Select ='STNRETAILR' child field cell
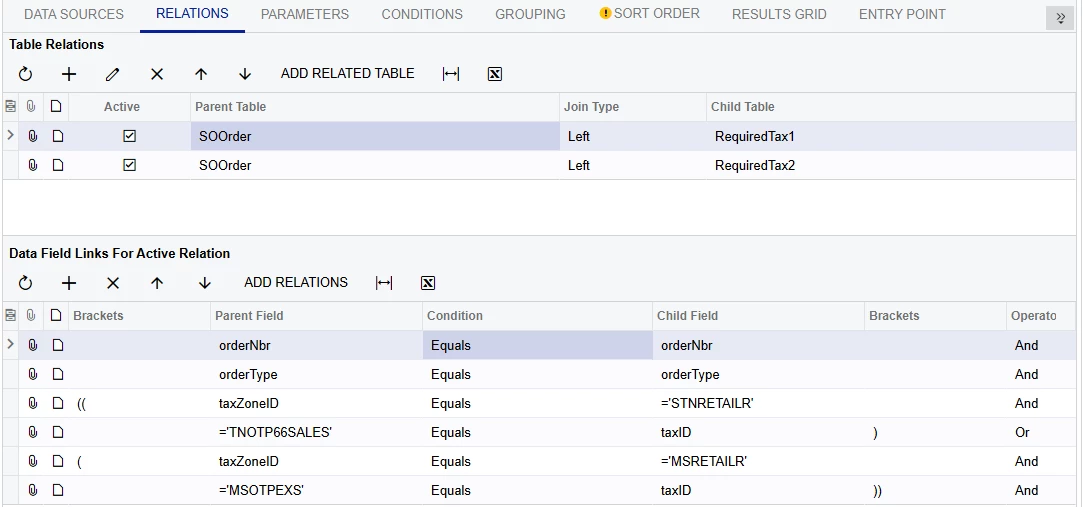1083x507 pixels. tap(758, 403)
